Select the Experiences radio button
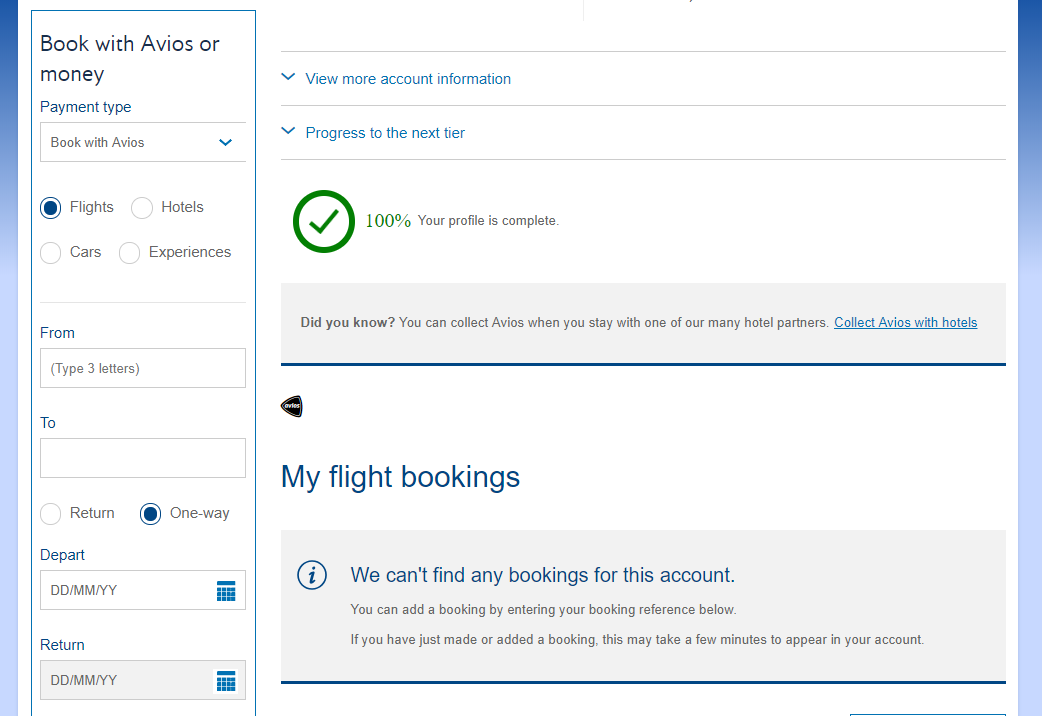This screenshot has width=1042, height=716. [x=130, y=253]
